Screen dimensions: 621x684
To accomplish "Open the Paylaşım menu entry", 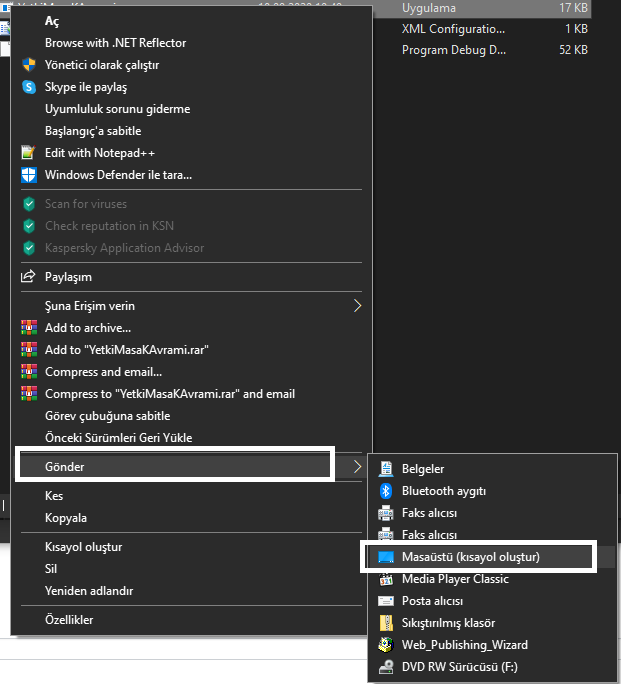I will (68, 277).
